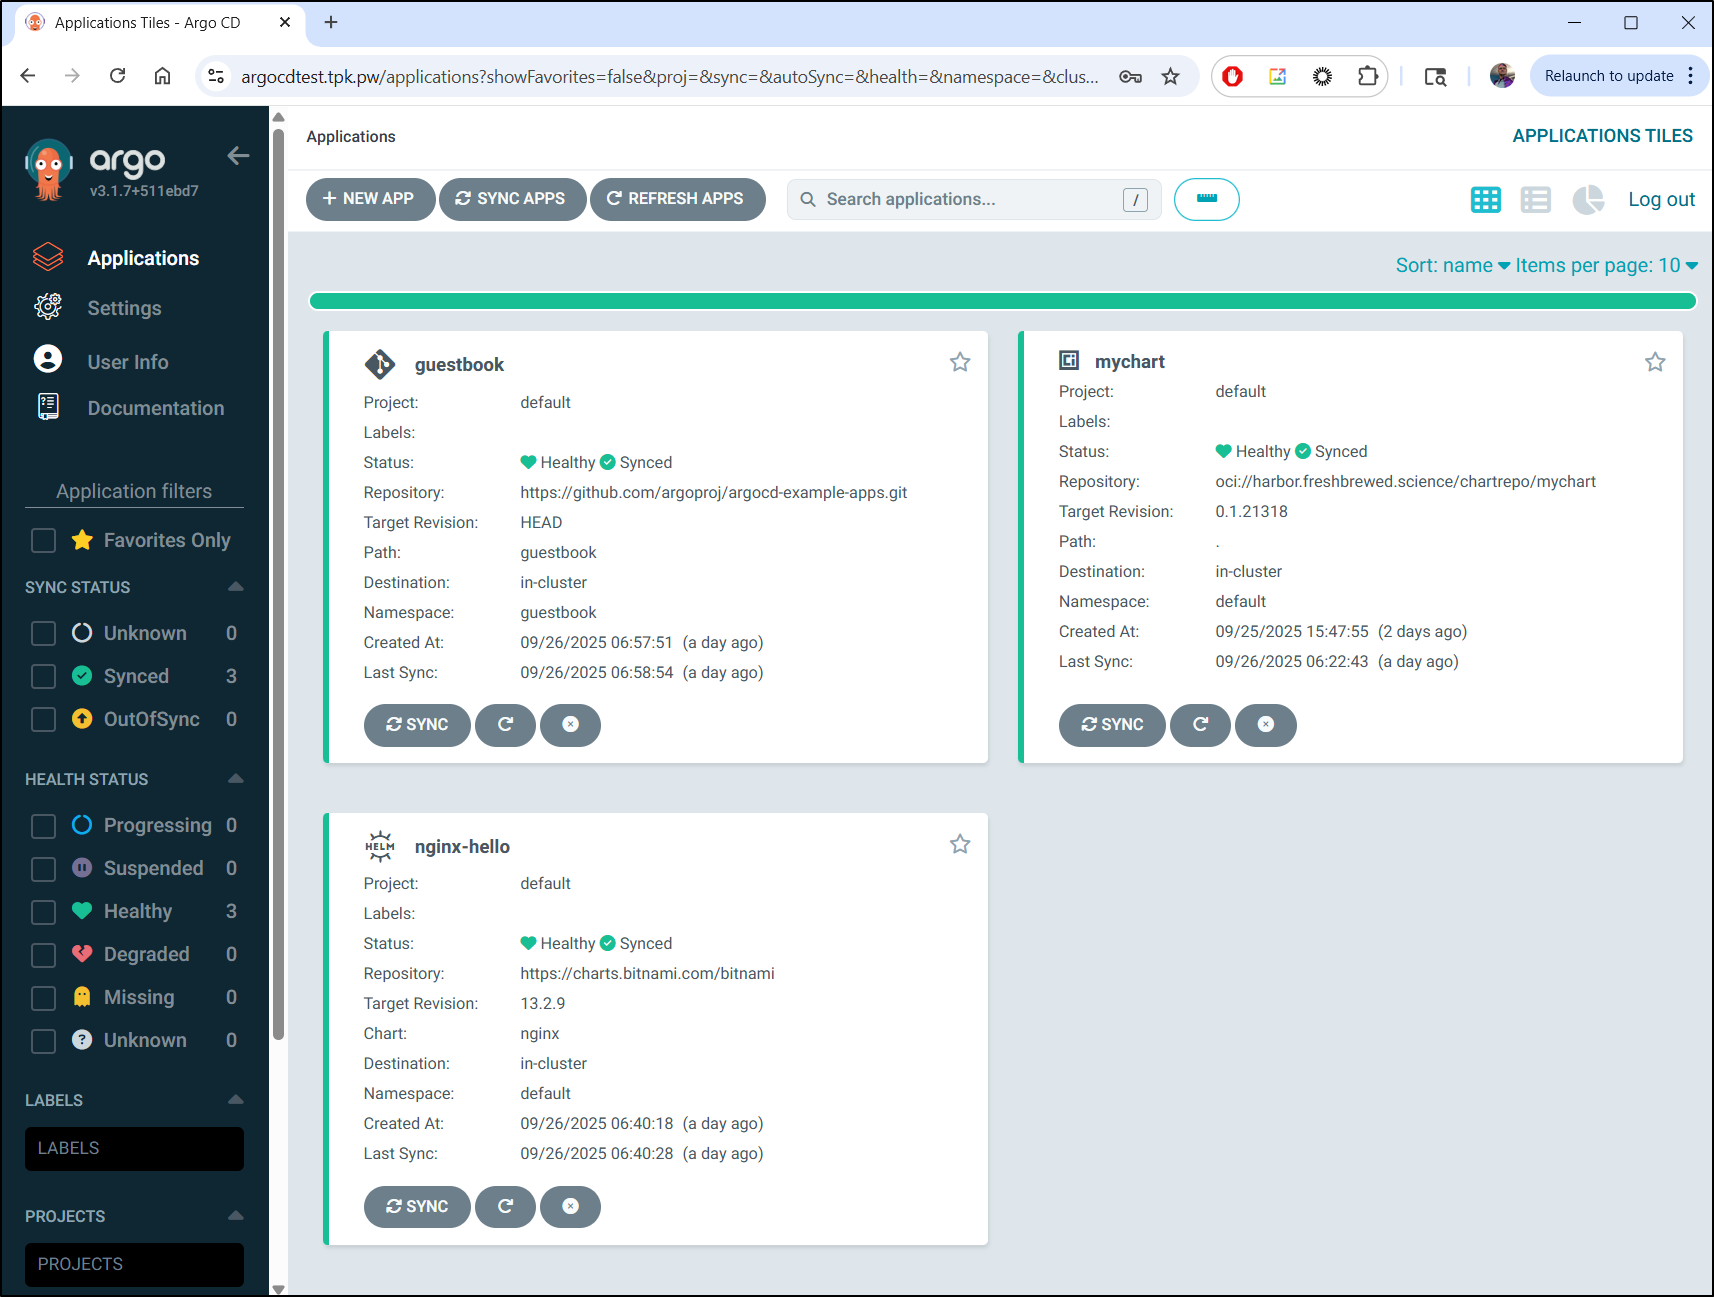
Task: Open Items per page dropdown
Action: click(1606, 266)
